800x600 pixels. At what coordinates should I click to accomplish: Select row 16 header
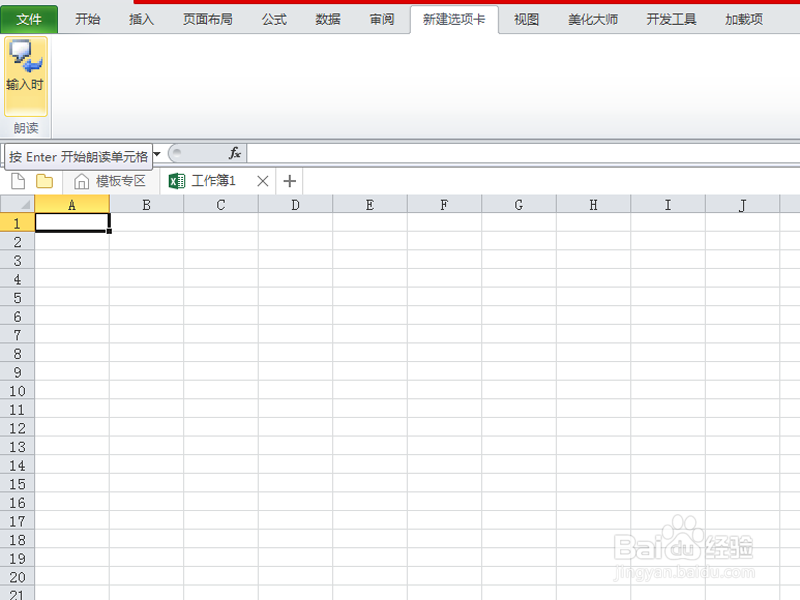click(x=17, y=503)
